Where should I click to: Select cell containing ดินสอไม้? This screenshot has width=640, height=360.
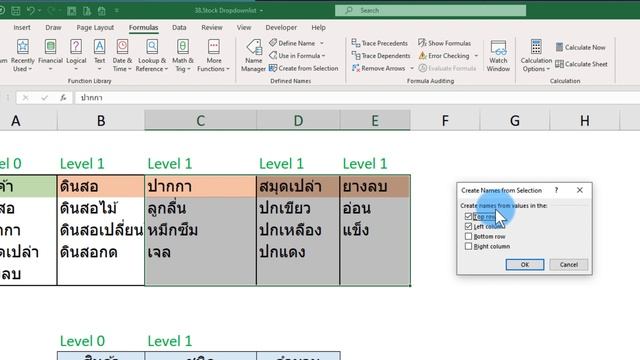coord(101,209)
